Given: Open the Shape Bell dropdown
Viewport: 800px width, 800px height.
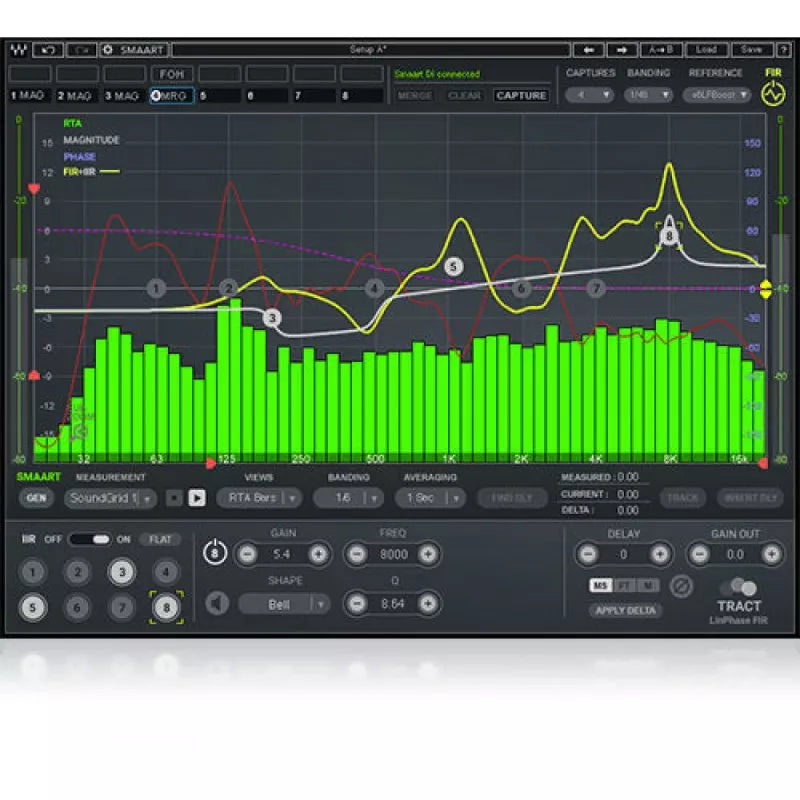Looking at the screenshot, I should coord(284,605).
